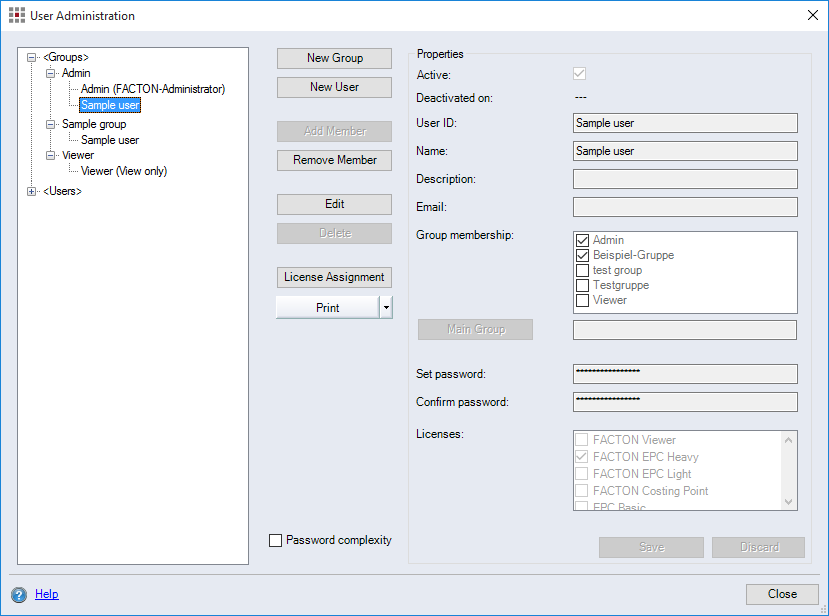The width and height of the screenshot is (829, 616).
Task: Enable Password complexity
Action: [275, 539]
